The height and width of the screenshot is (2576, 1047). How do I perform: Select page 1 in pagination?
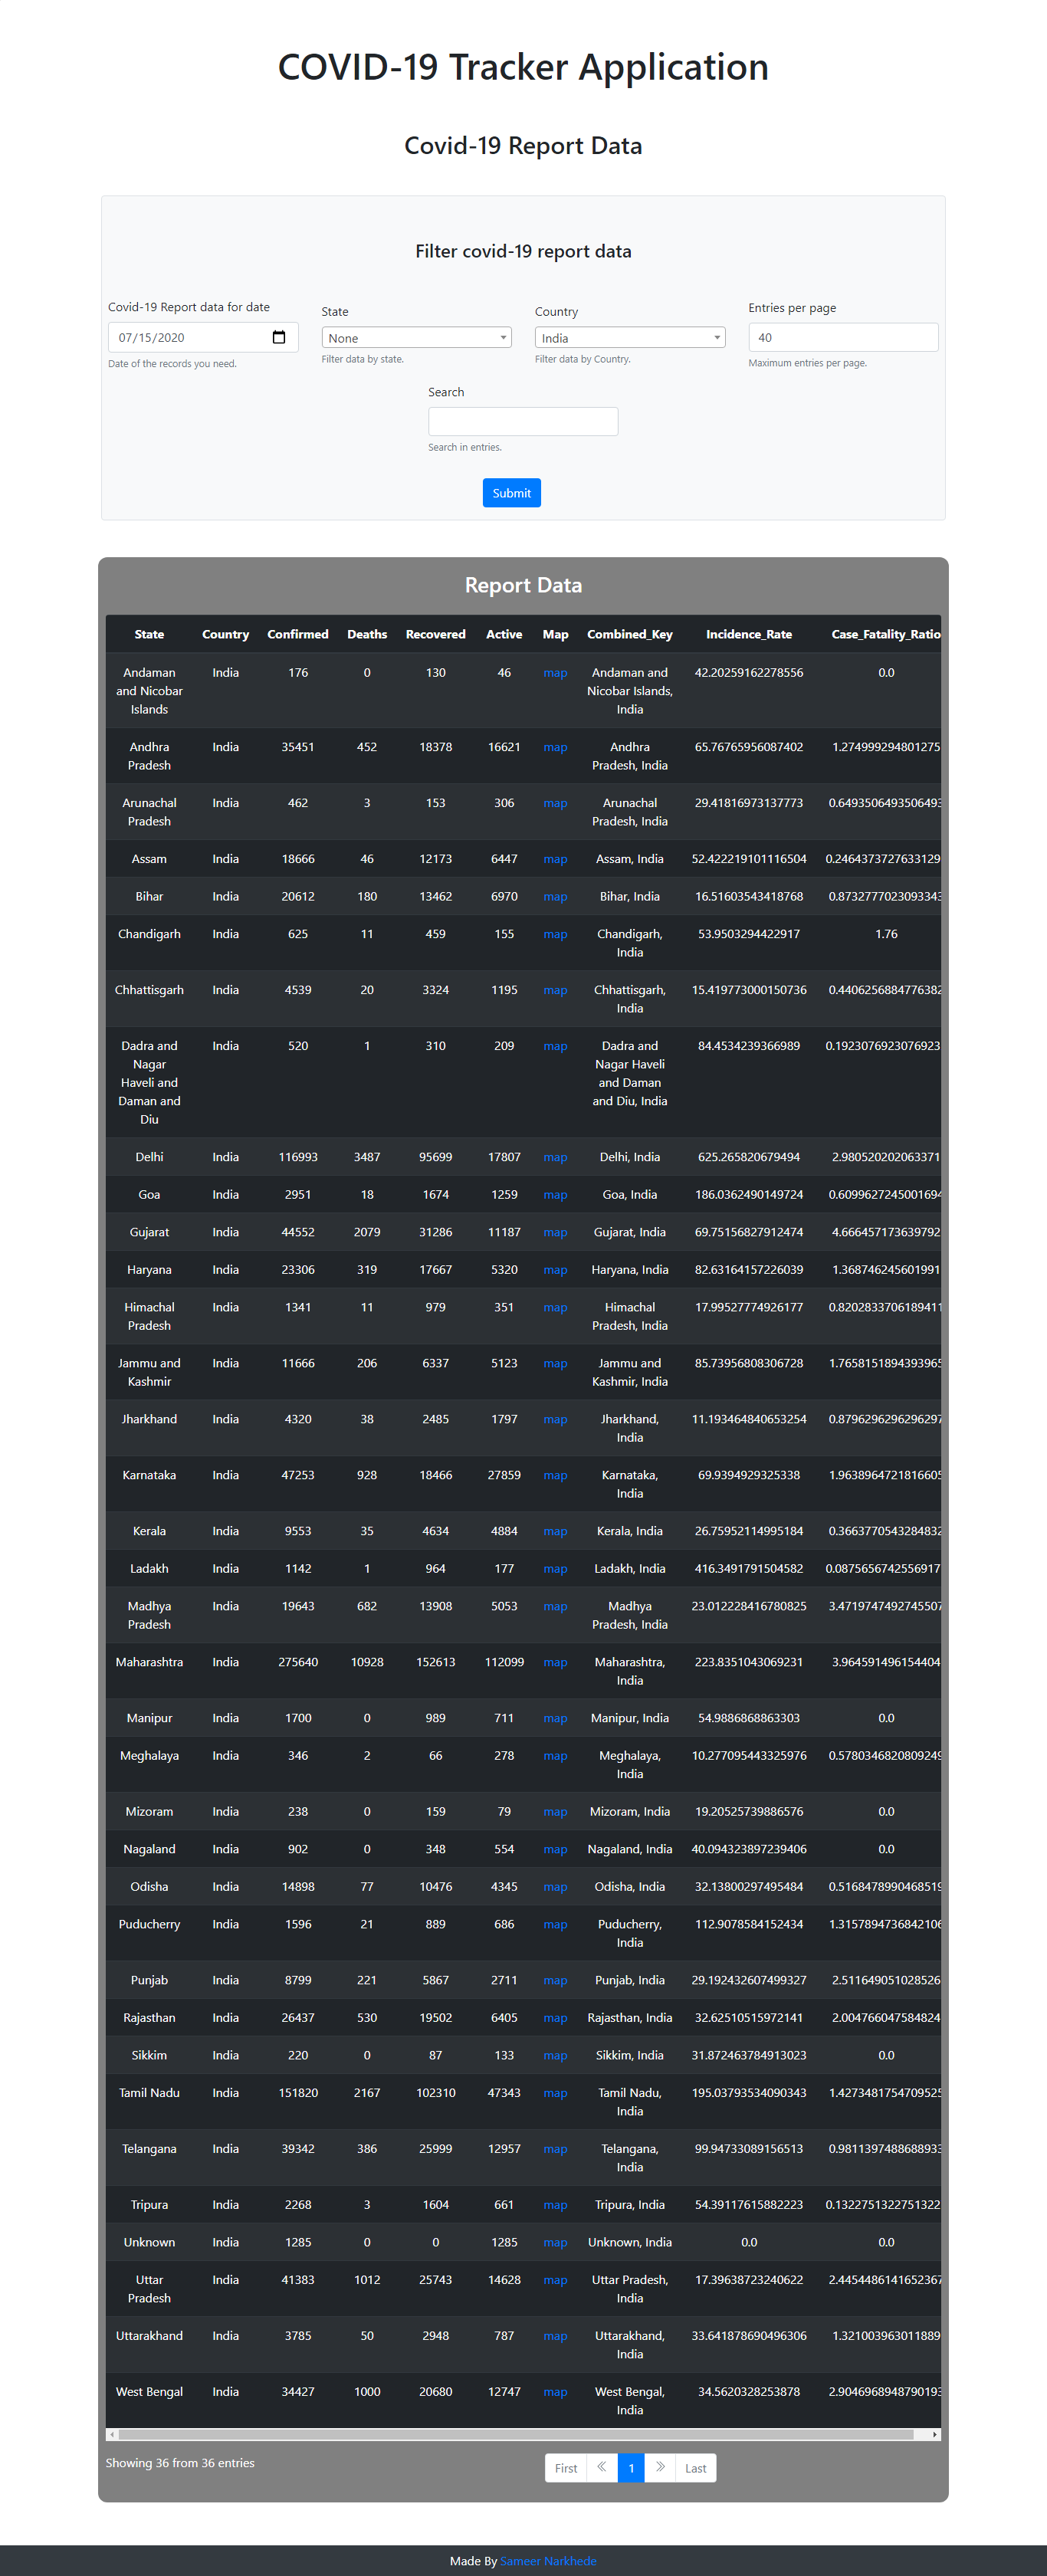click(631, 2468)
